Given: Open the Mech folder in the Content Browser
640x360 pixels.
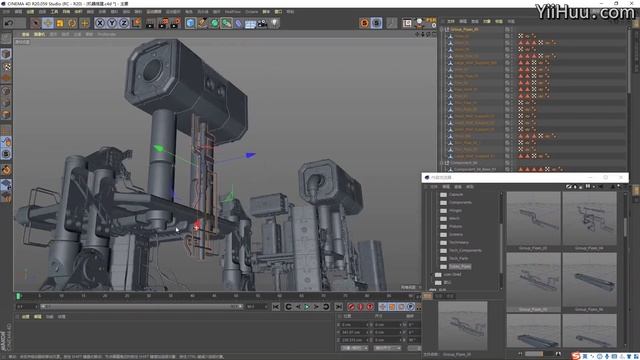Looking at the screenshot, I should pyautogui.click(x=454, y=219).
